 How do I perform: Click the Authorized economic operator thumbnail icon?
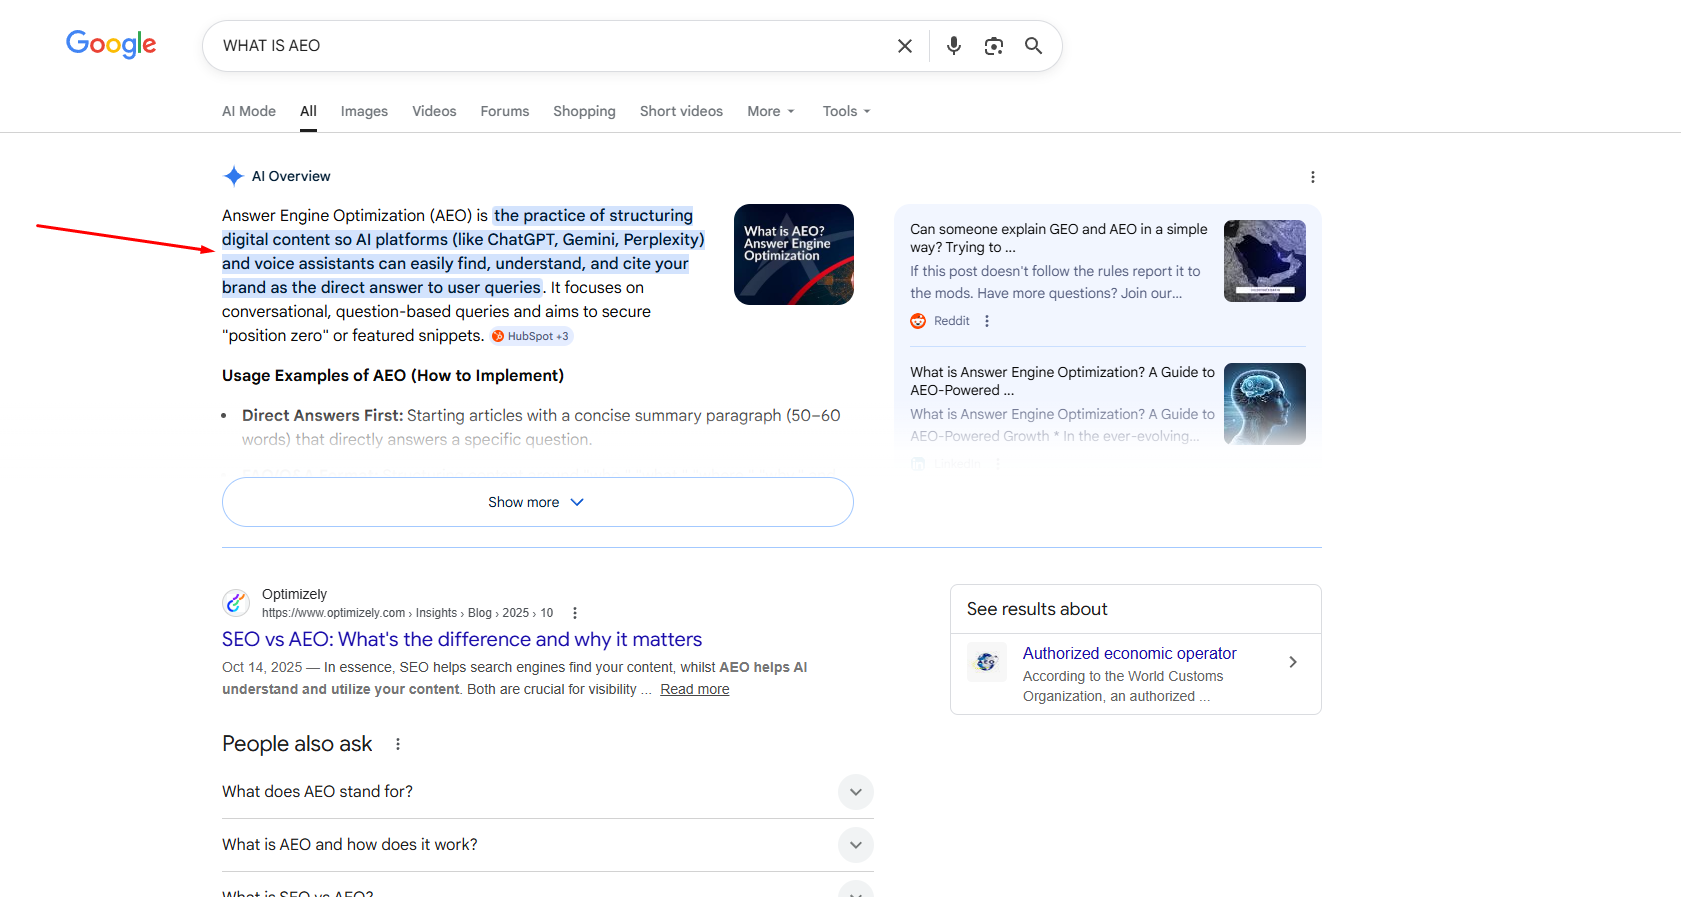click(987, 662)
